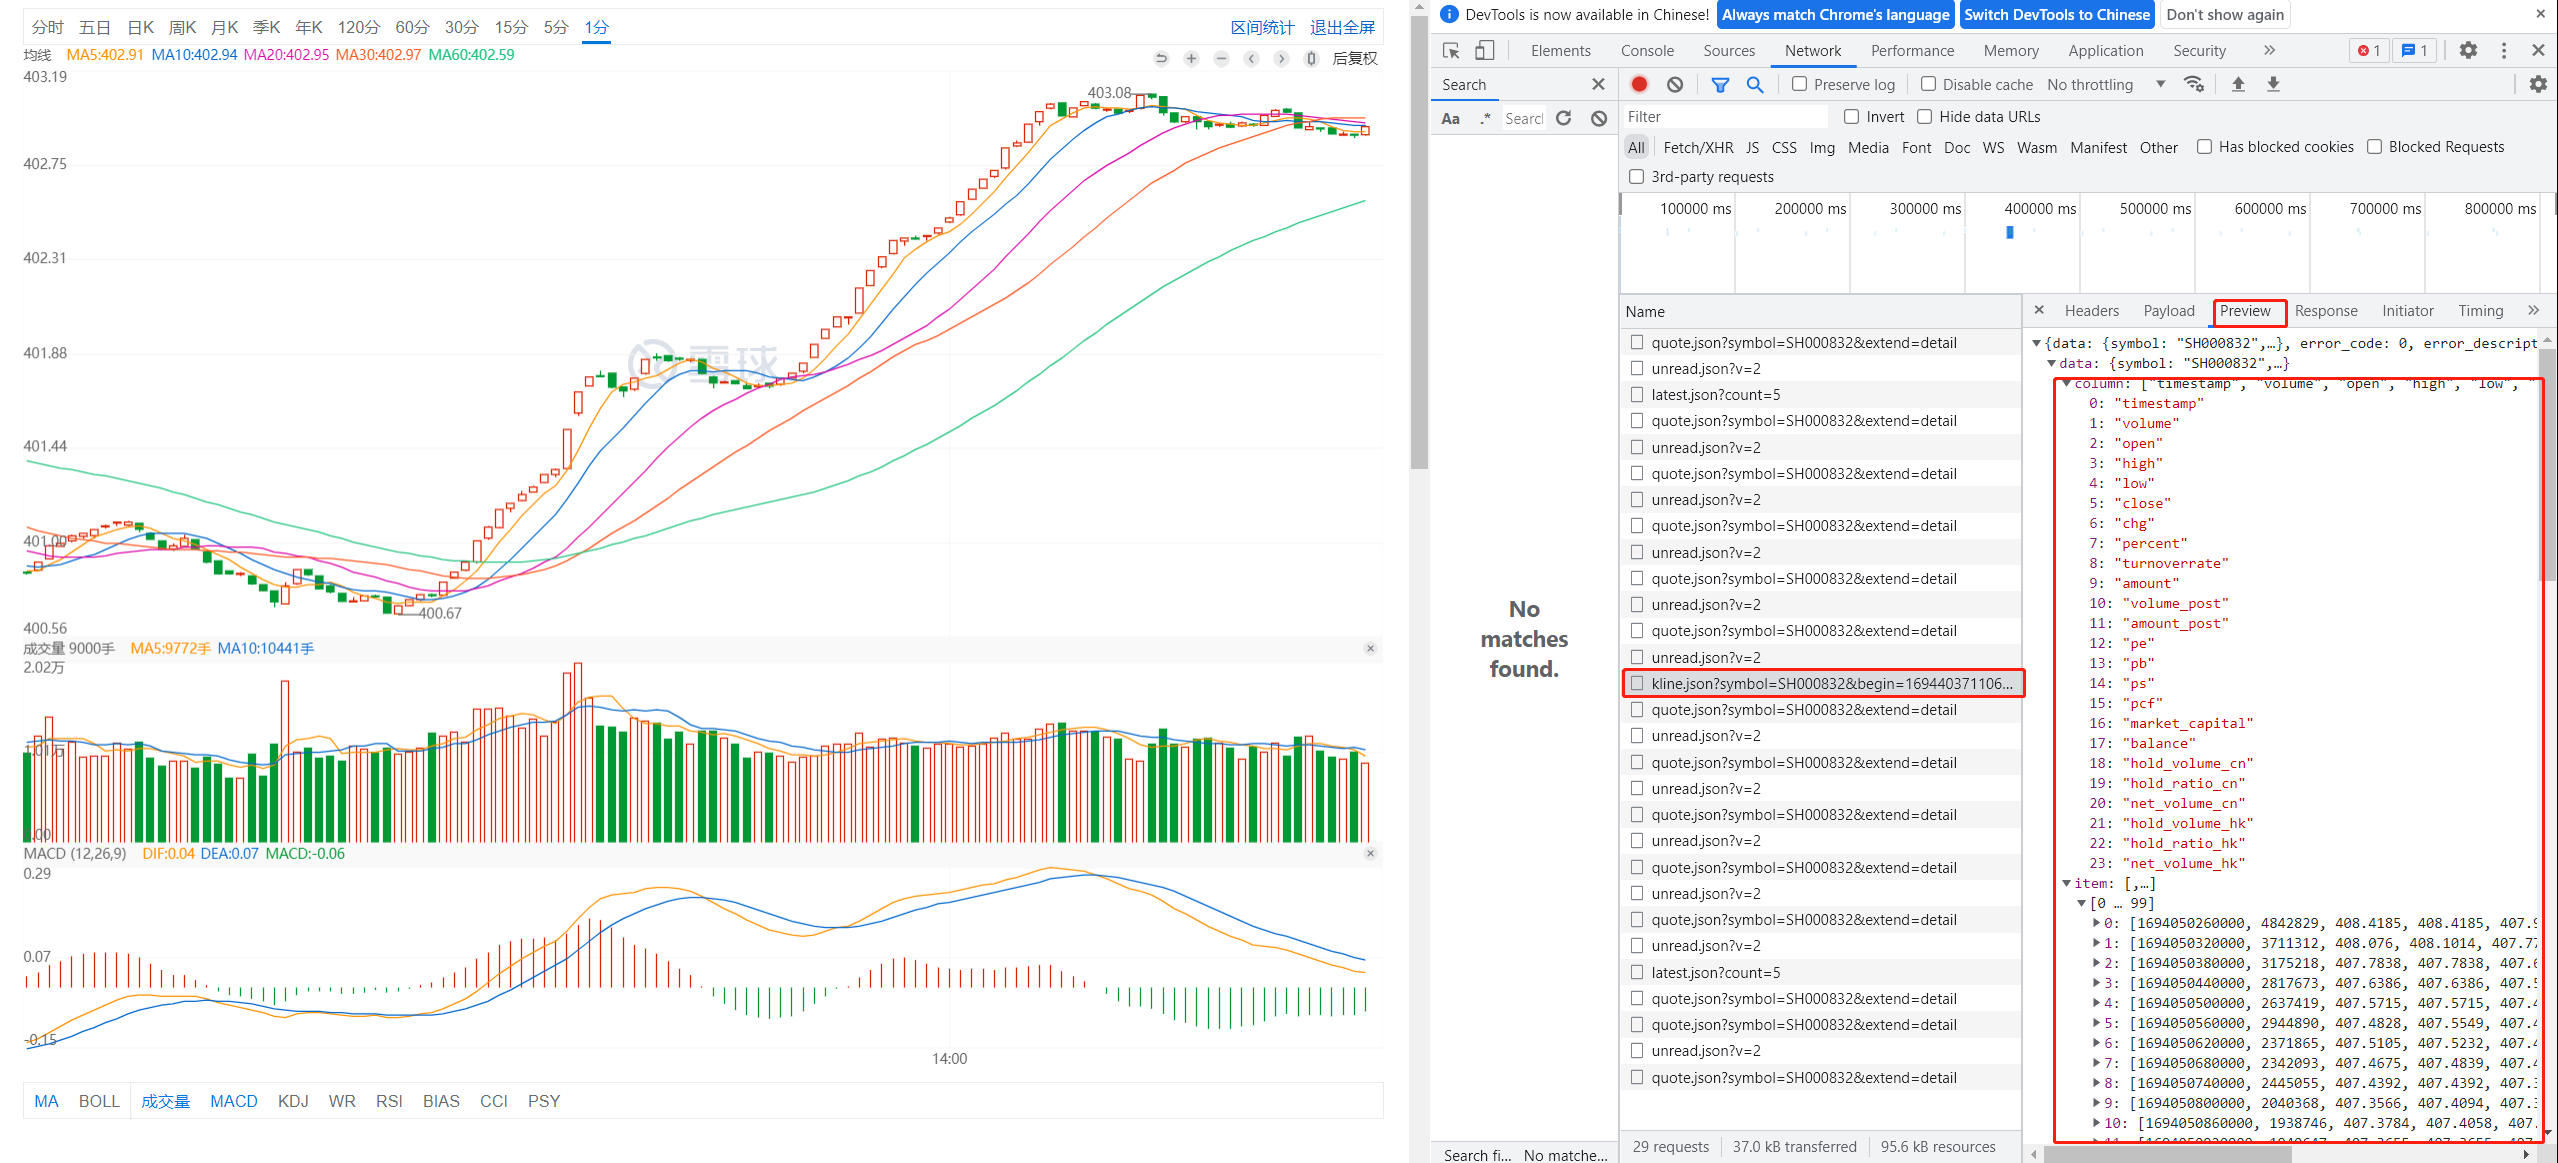Click the red error count badge
Screen dimensions: 2558x1163
coord(2369,50)
